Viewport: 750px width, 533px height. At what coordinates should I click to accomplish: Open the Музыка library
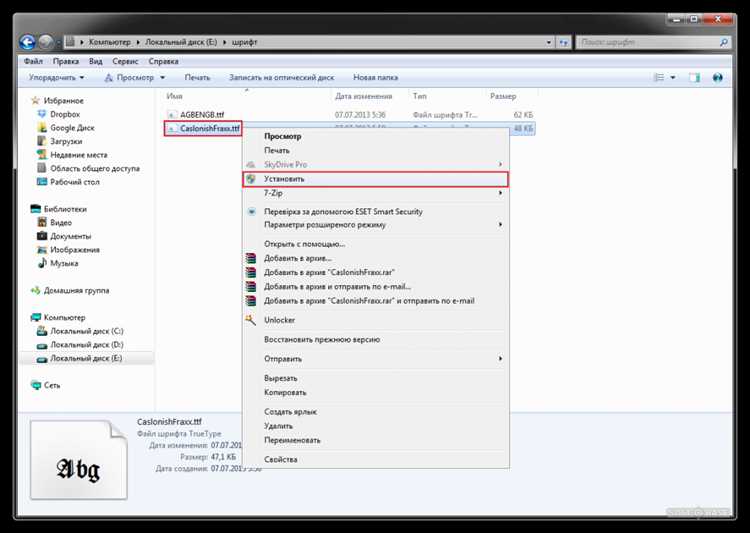tap(64, 263)
